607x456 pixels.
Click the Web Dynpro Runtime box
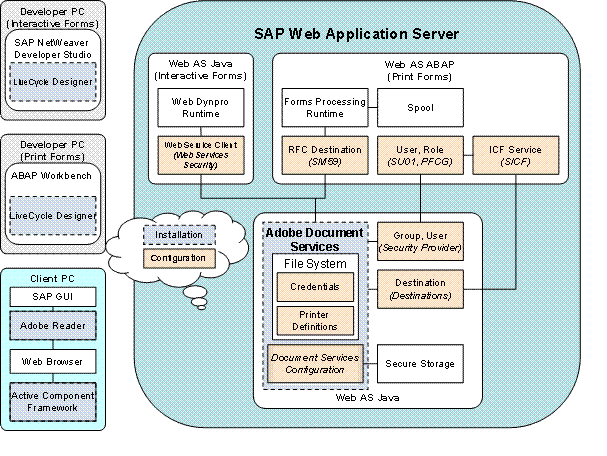(203, 108)
